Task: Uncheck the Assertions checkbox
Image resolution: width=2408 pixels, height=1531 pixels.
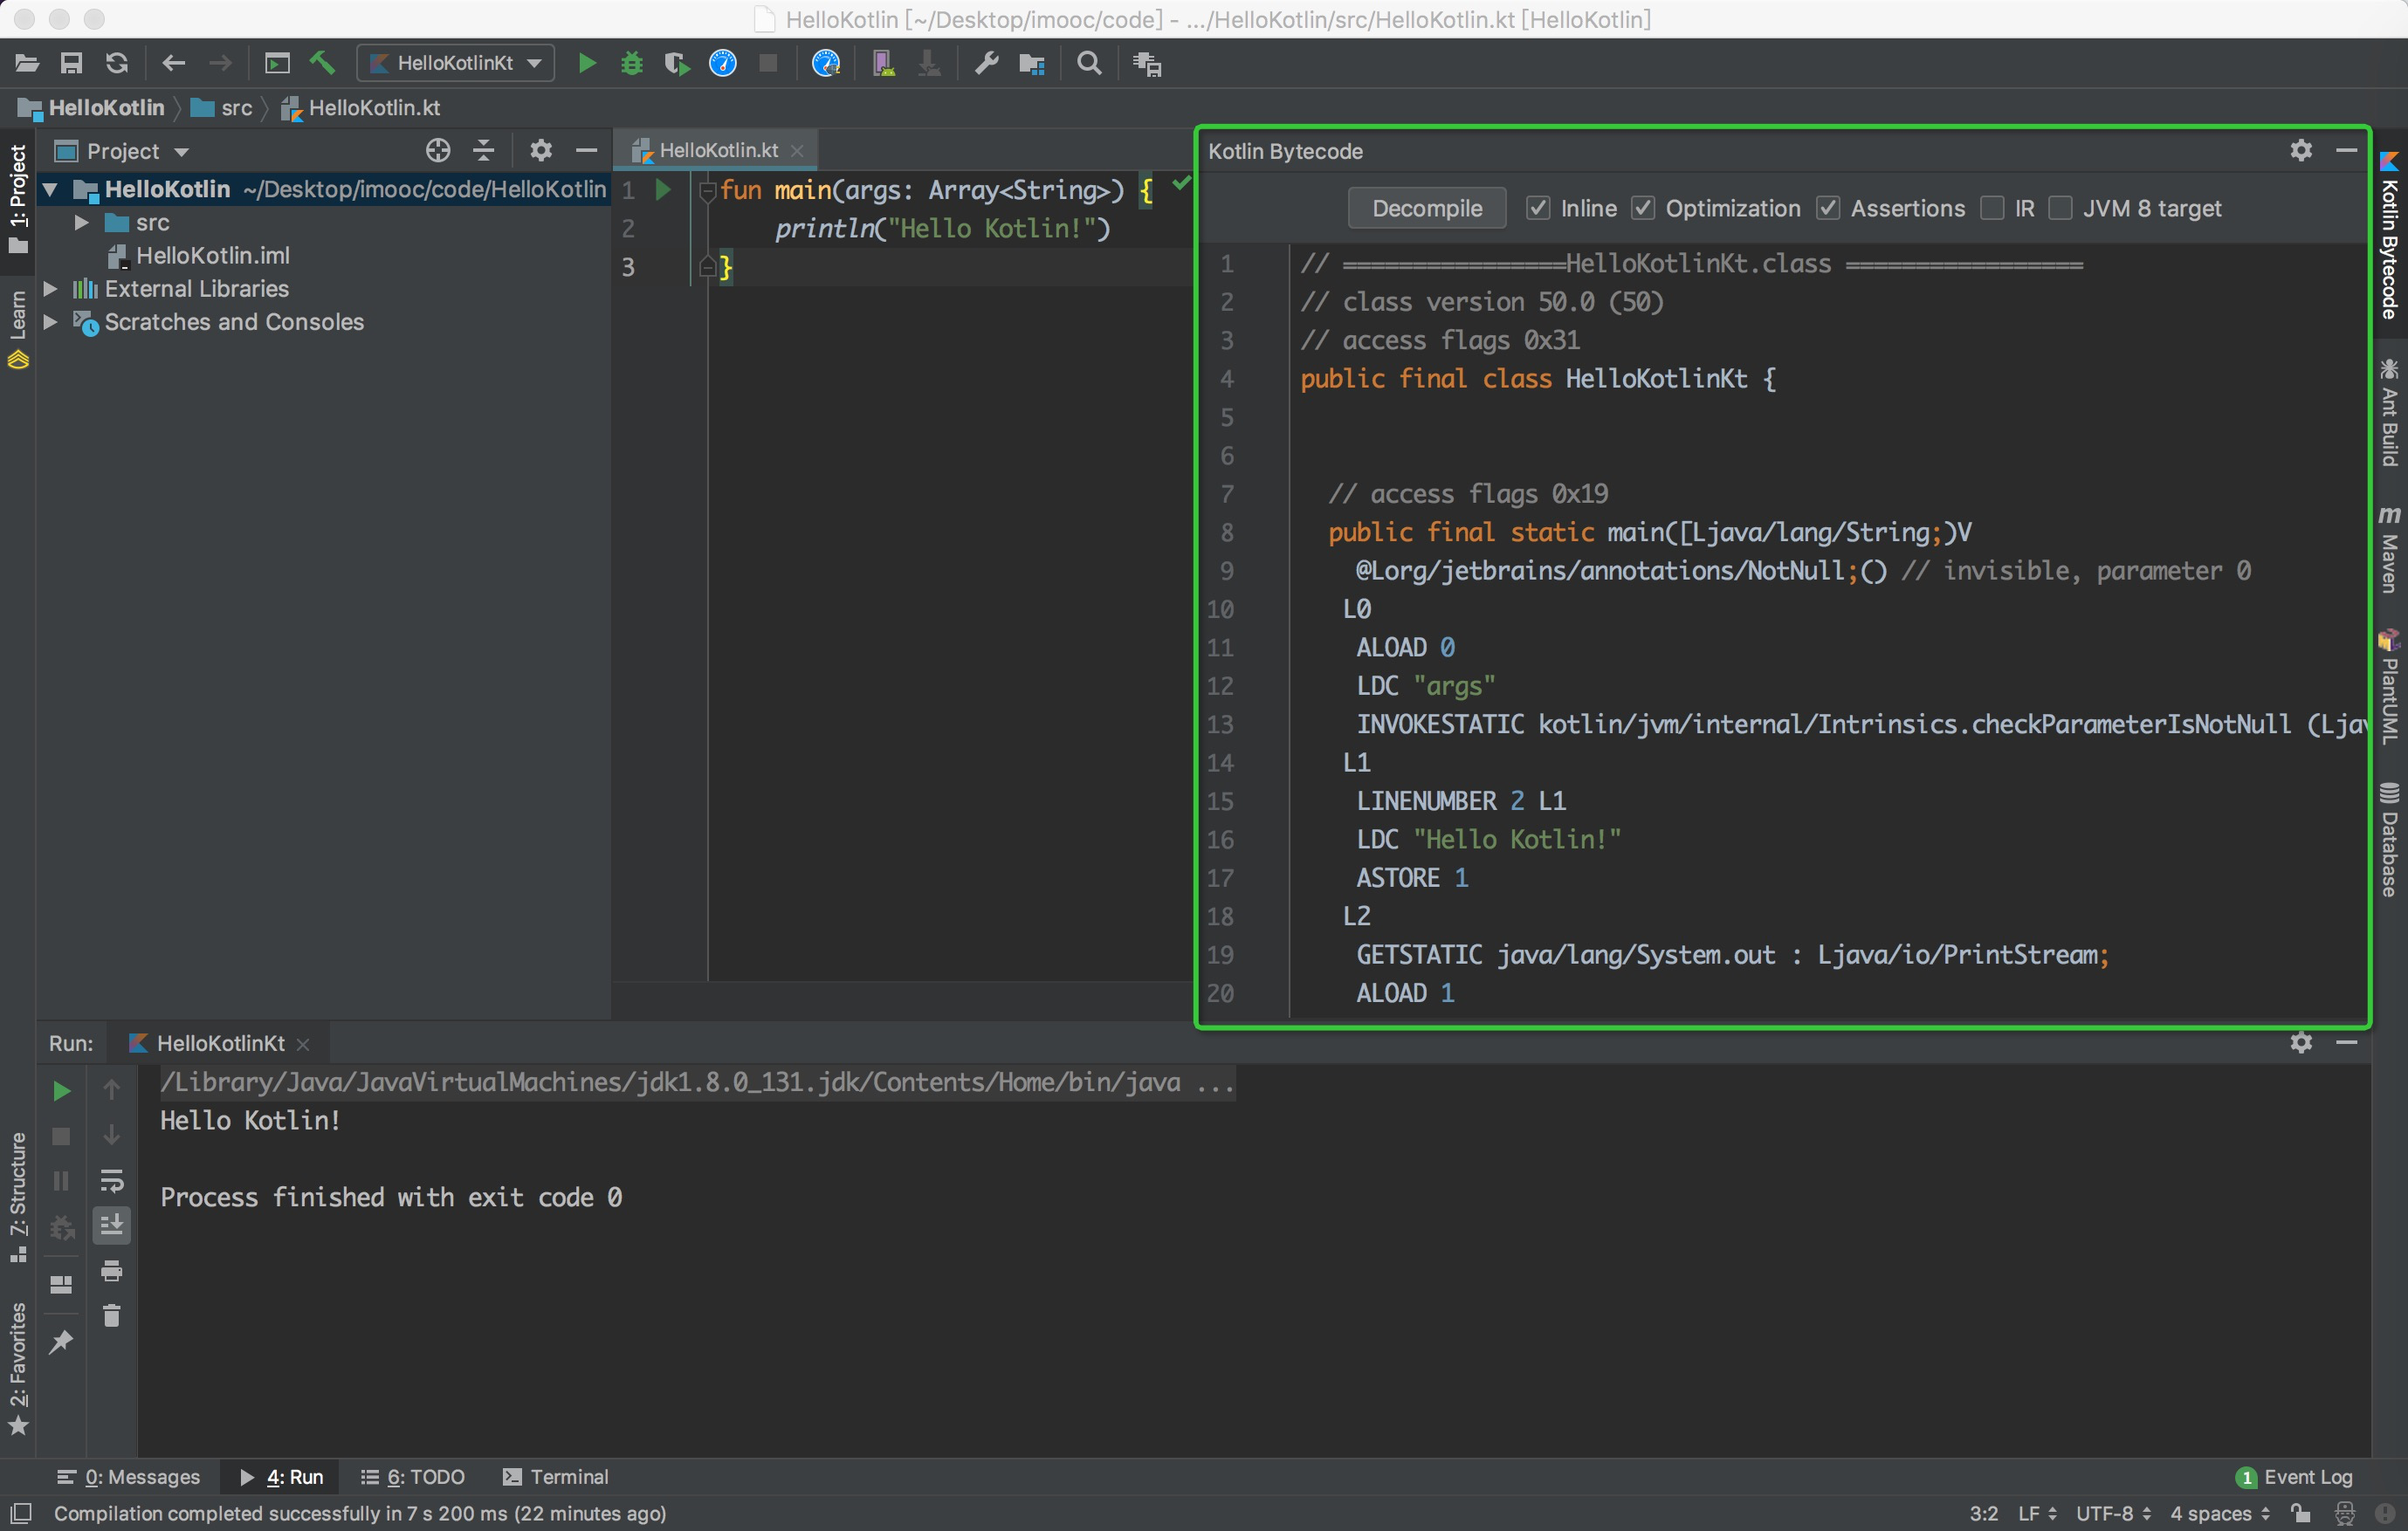Action: click(1828, 208)
